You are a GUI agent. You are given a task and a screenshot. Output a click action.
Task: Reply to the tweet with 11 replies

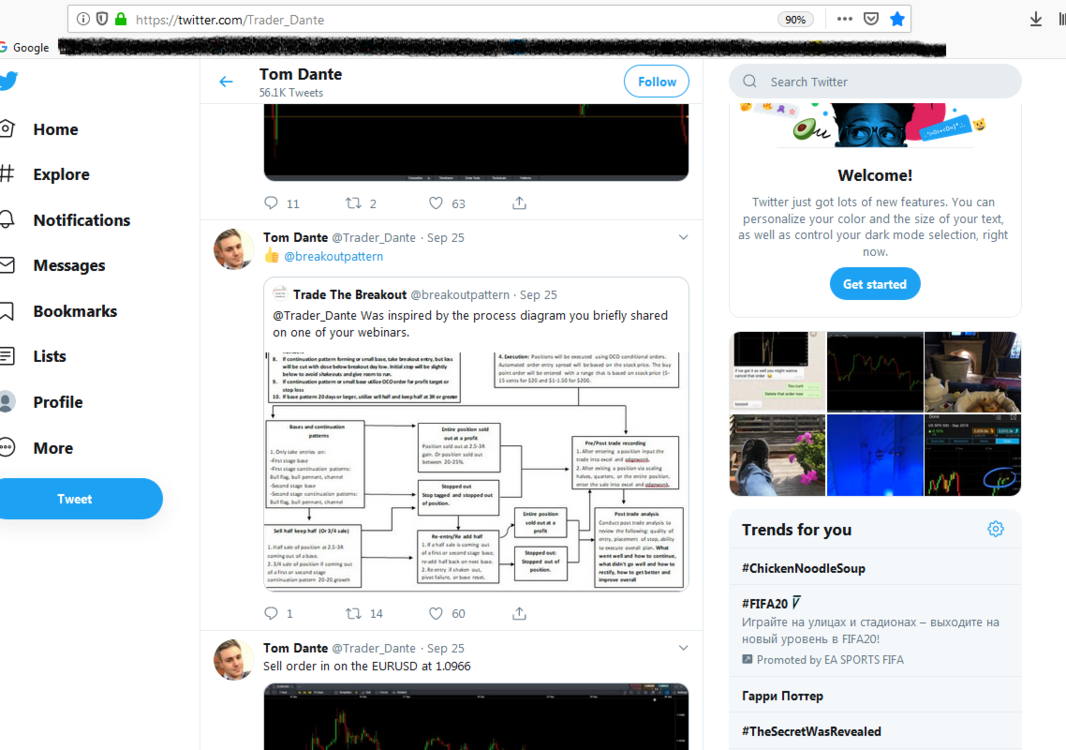pyautogui.click(x=271, y=203)
